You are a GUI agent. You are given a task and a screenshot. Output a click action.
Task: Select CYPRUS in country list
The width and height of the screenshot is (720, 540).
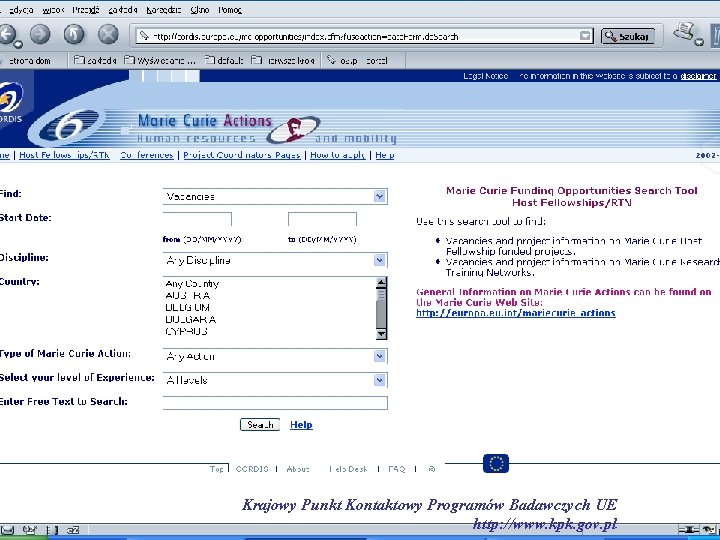[186, 332]
